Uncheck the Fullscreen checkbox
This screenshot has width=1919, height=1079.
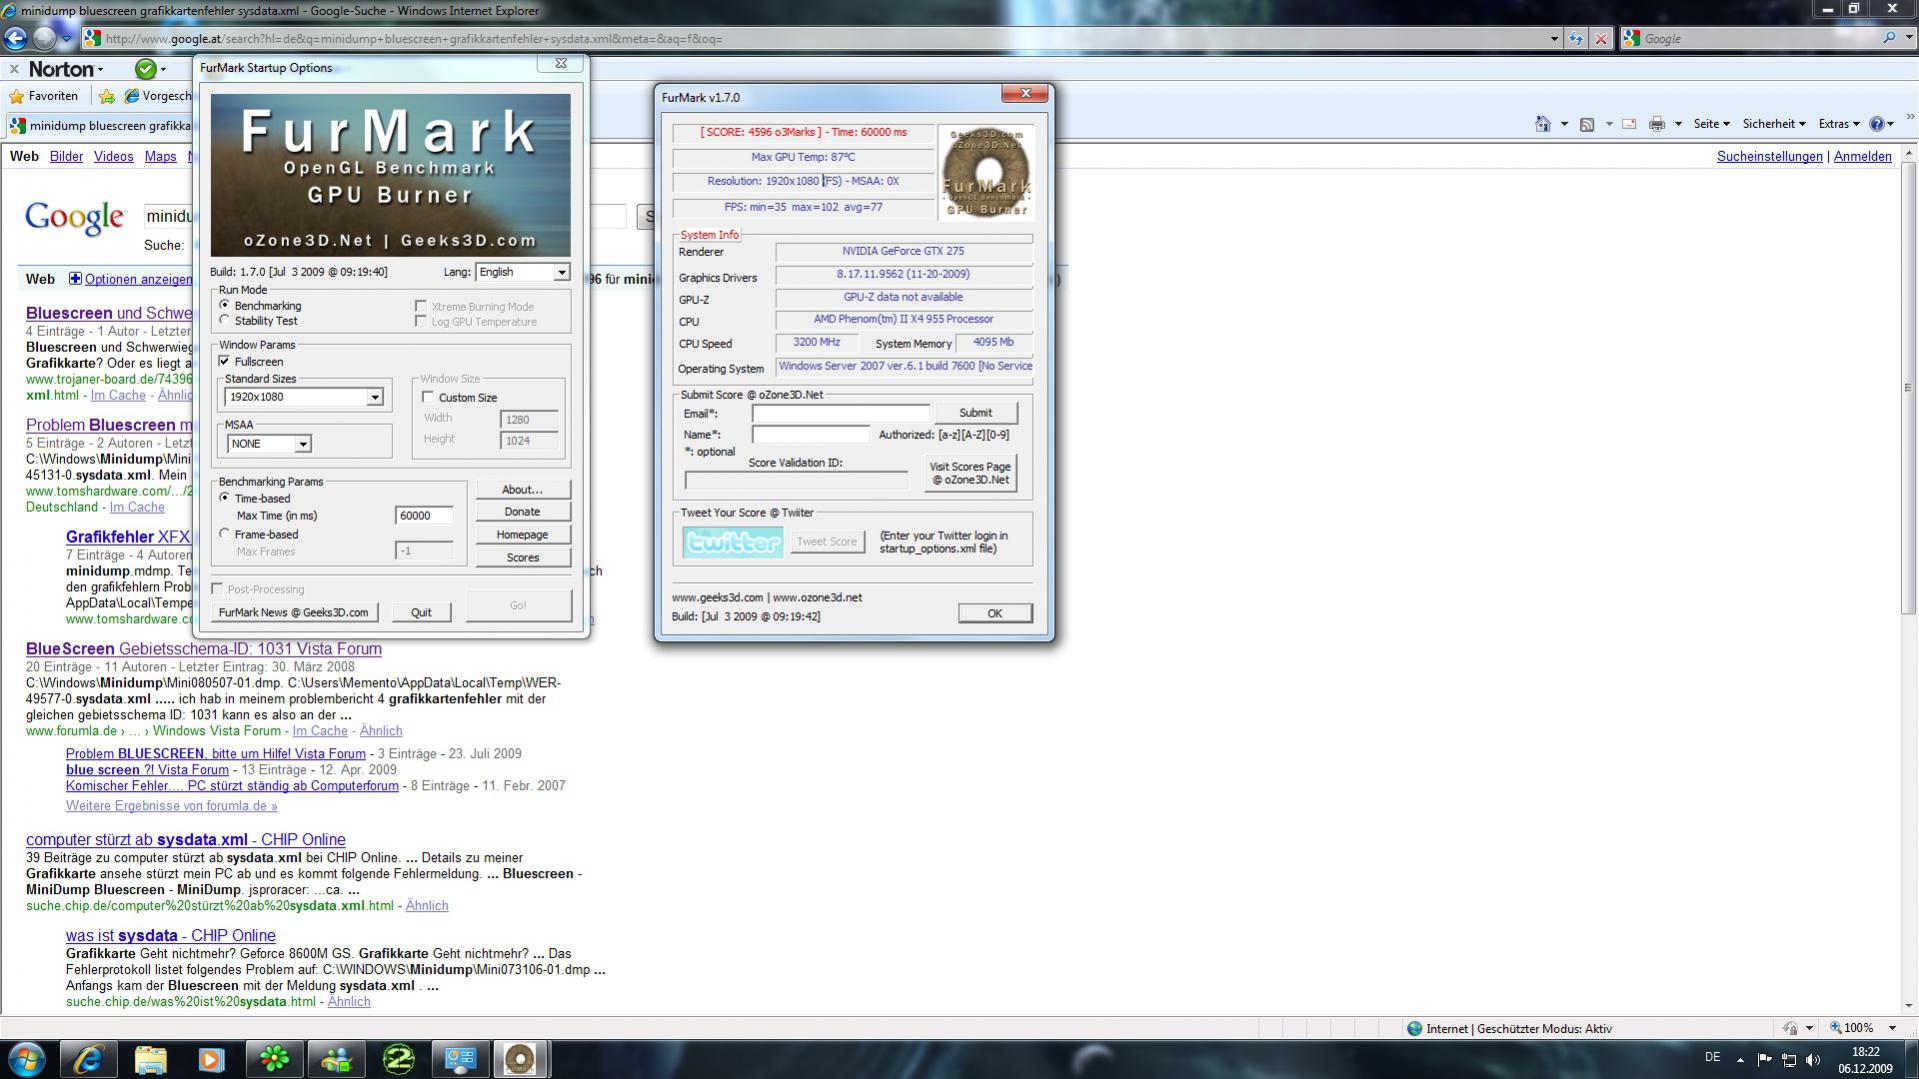tap(224, 361)
